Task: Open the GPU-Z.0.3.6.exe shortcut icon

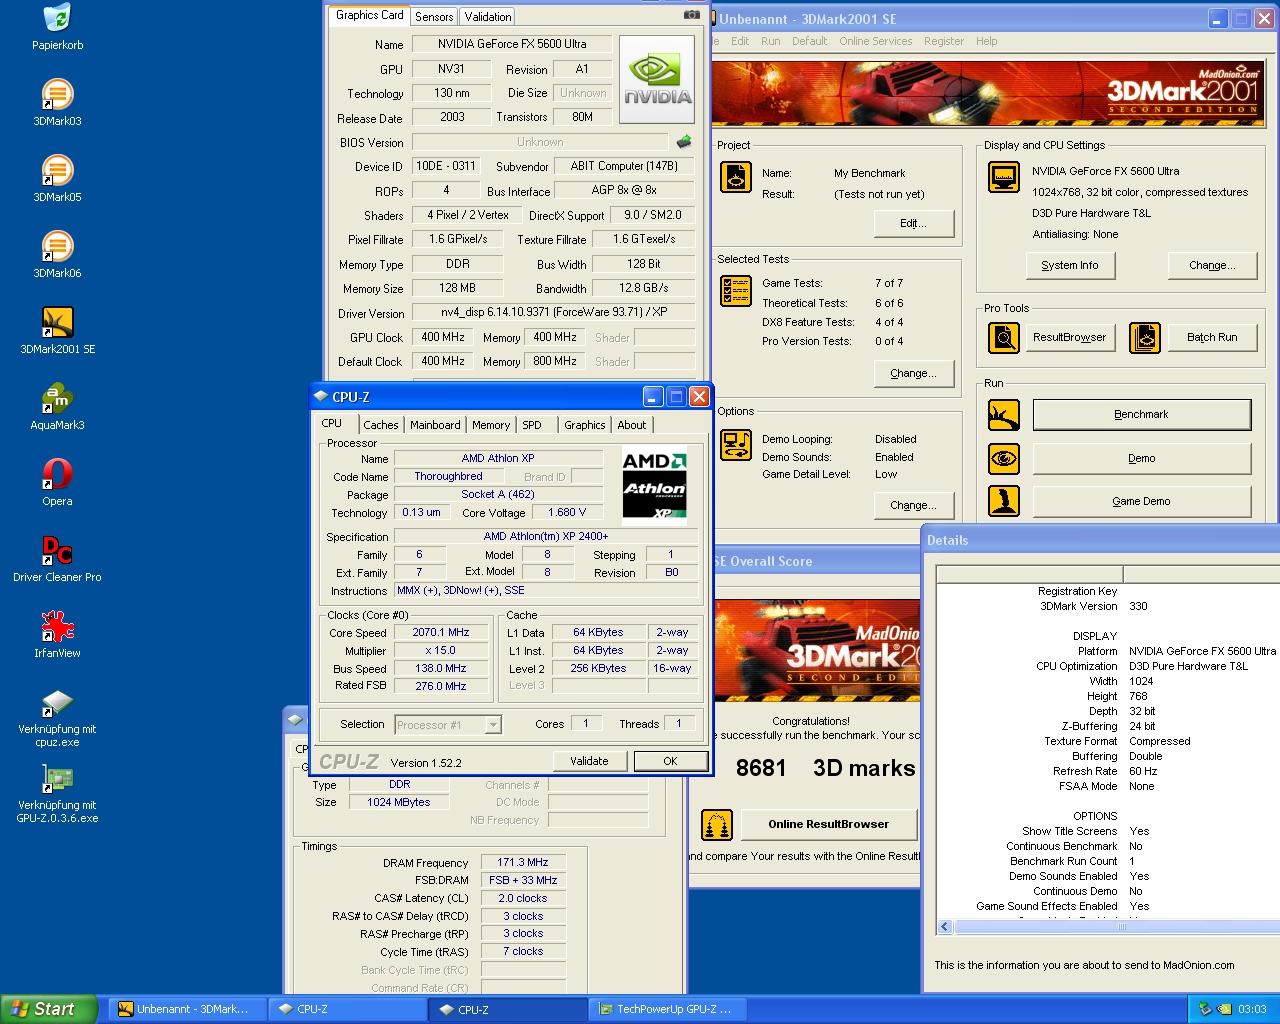Action: (57, 779)
